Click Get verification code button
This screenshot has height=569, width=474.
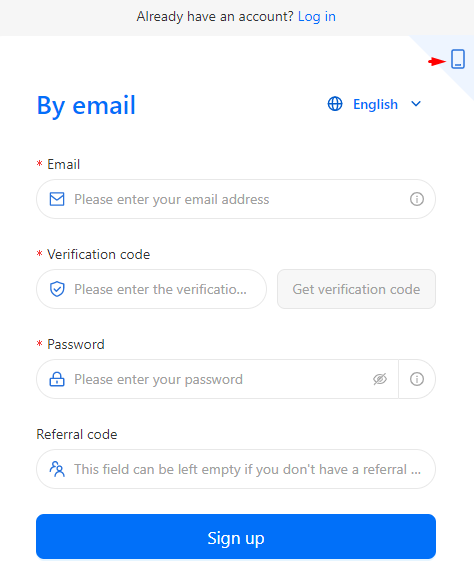tap(356, 289)
